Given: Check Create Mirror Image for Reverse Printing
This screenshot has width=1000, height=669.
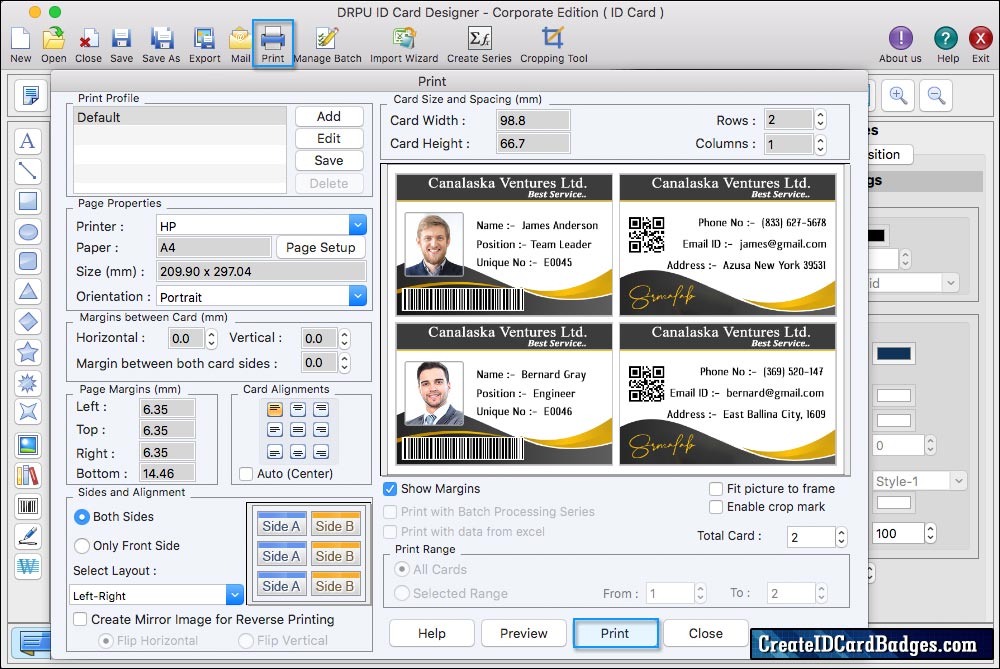Looking at the screenshot, I should (80, 619).
